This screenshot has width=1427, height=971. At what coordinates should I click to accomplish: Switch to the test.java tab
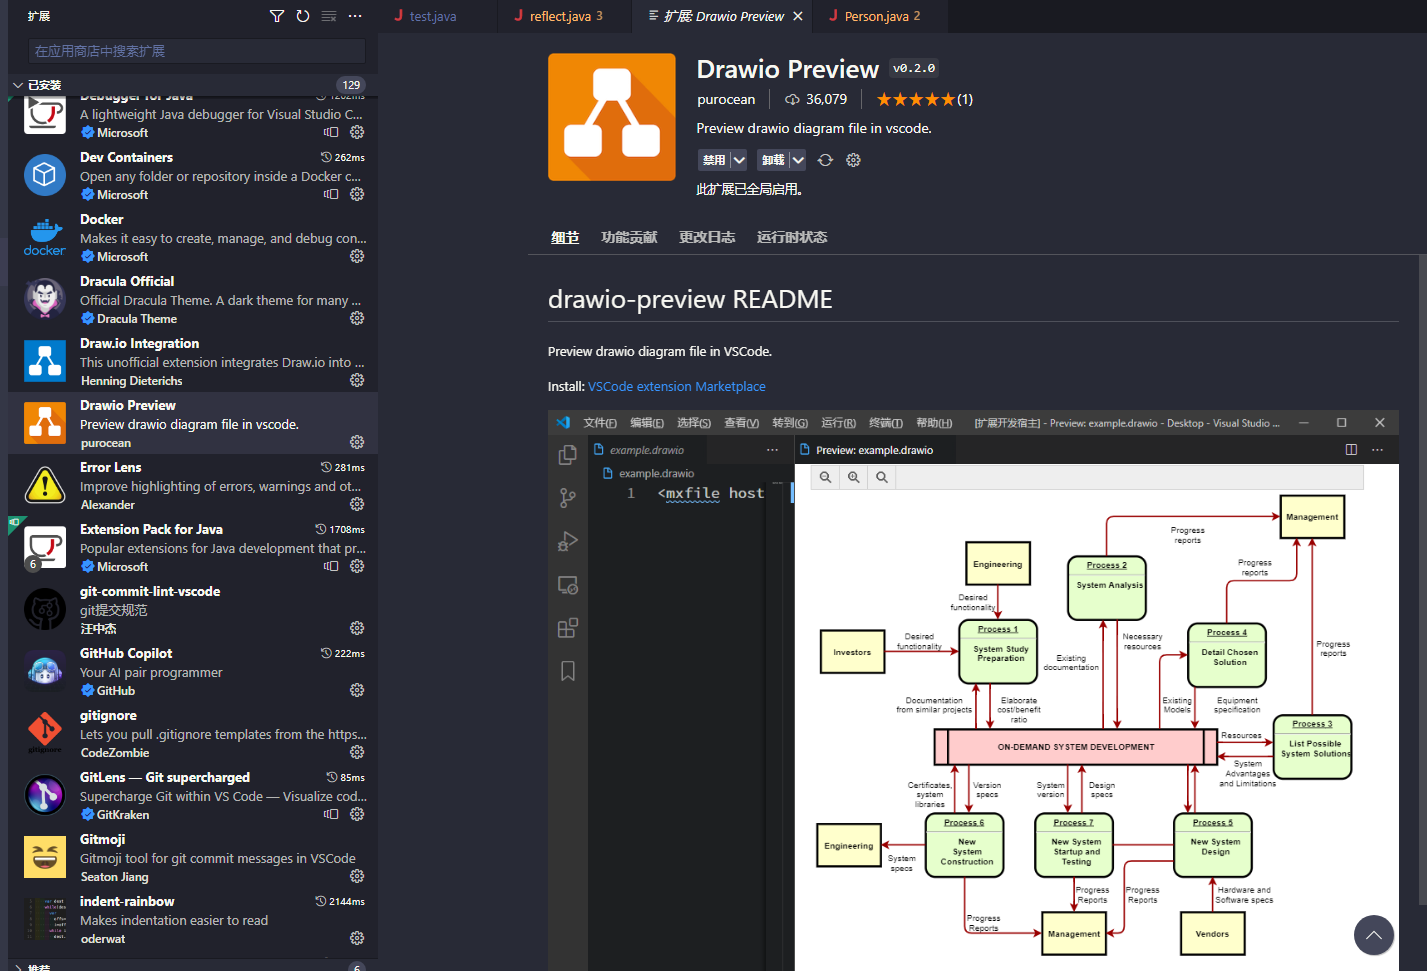click(x=437, y=16)
